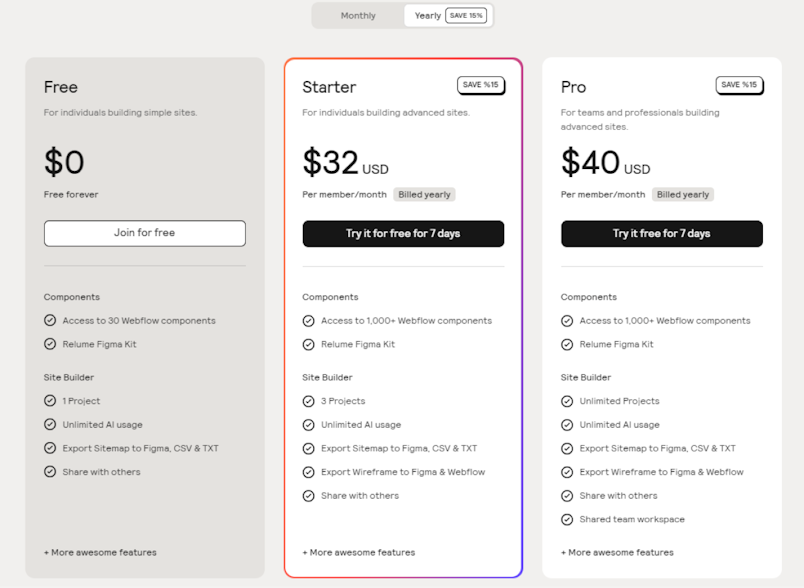Expand More awesome features in Starter plan

click(x=358, y=552)
